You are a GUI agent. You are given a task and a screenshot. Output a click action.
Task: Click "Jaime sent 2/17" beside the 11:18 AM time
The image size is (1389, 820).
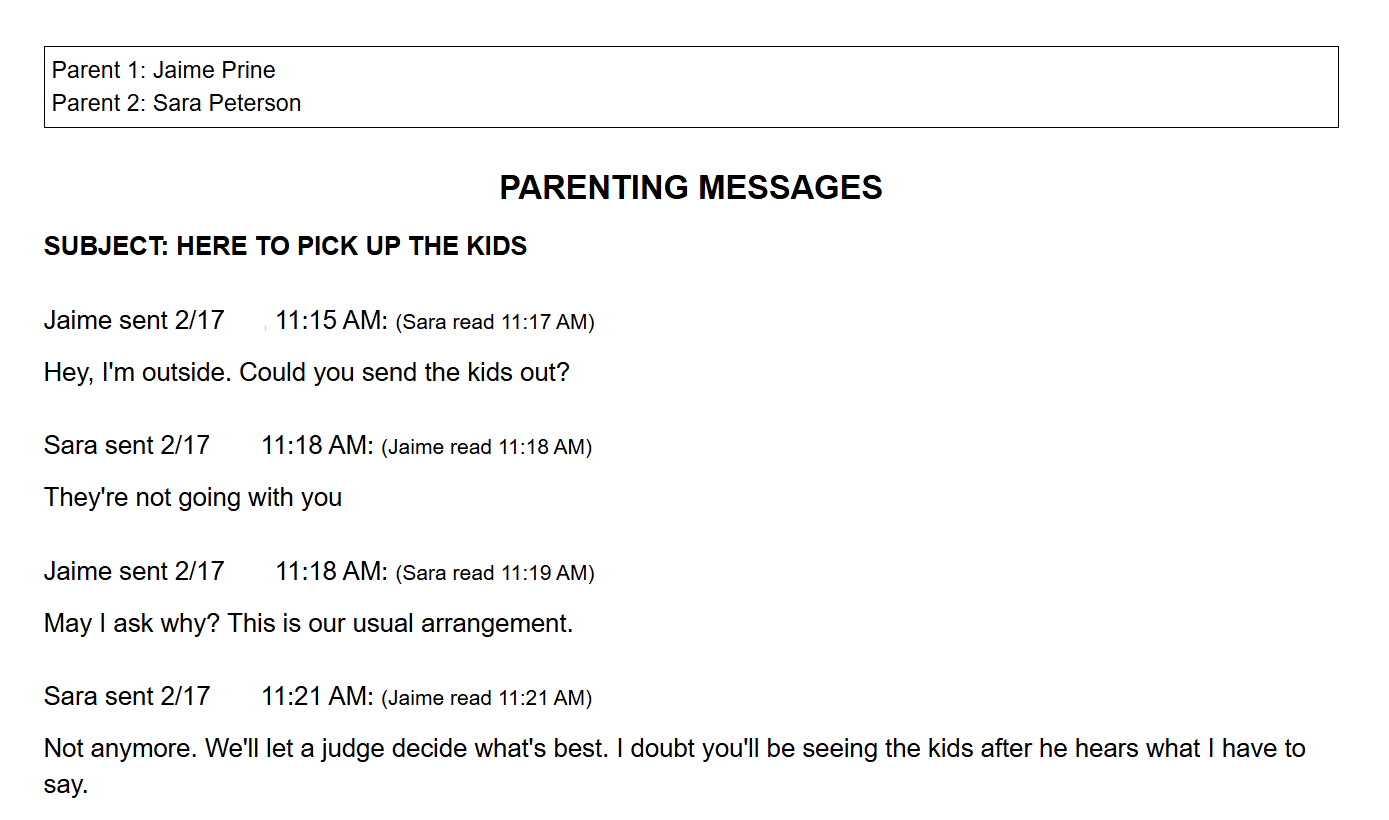pyautogui.click(x=134, y=572)
